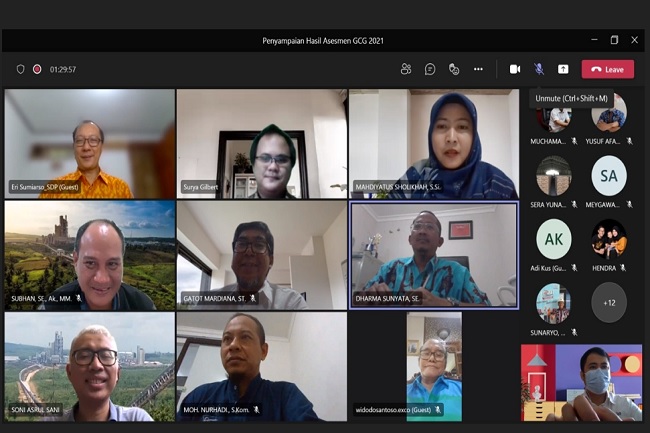Screen dimensions: 650x433
Task: Click the self-view video in bottom corner
Action: coord(581,382)
